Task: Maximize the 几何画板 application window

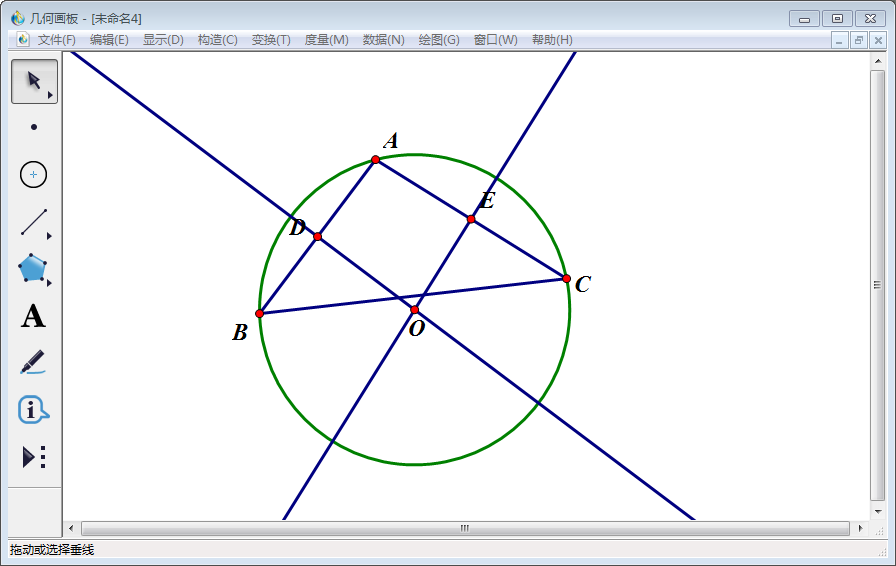Action: tap(837, 19)
